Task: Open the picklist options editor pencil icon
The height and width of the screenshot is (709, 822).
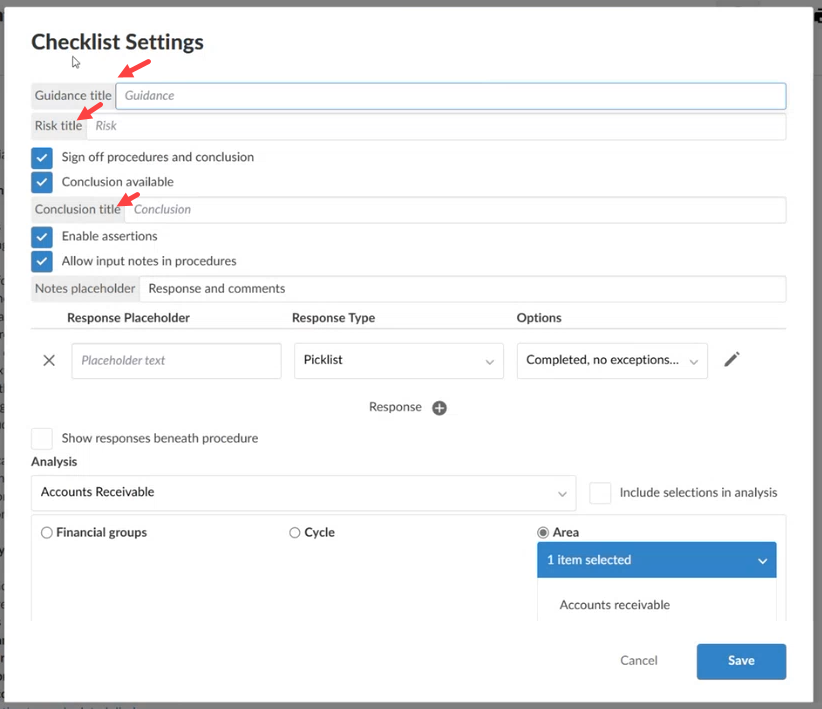Action: (731, 359)
